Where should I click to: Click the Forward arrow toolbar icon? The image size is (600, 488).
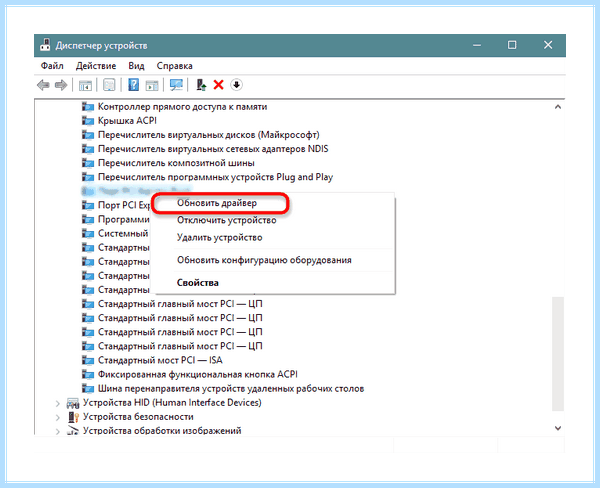tap(61, 85)
